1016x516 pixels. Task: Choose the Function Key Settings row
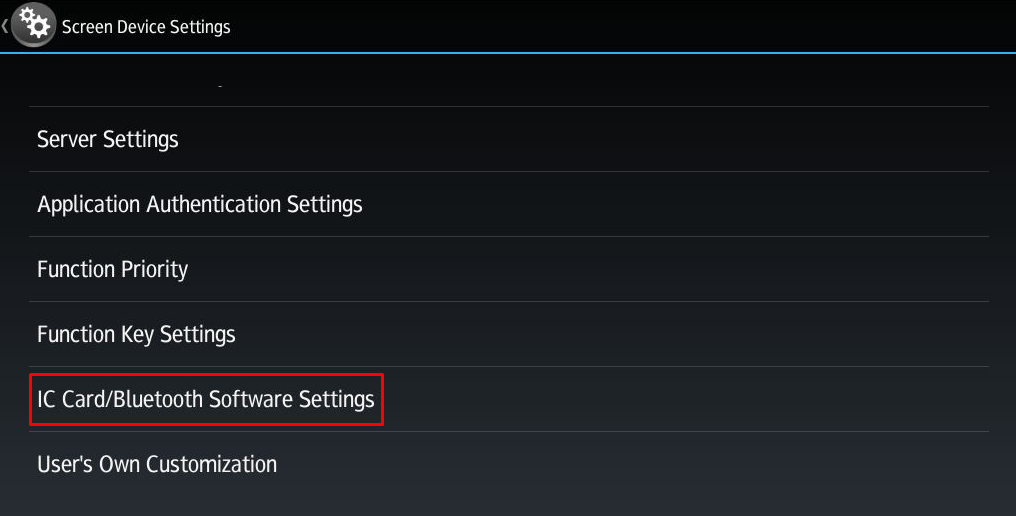(x=508, y=334)
